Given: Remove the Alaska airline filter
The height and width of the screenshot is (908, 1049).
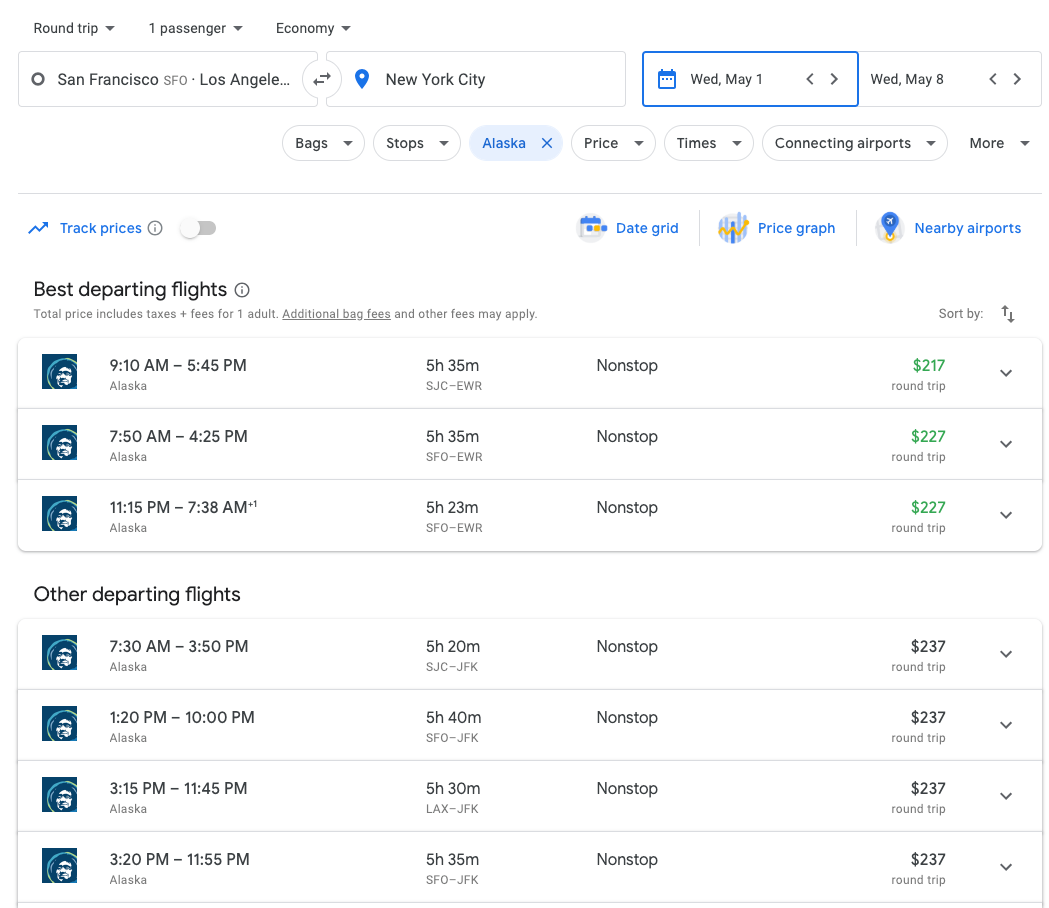Looking at the screenshot, I should 547,143.
